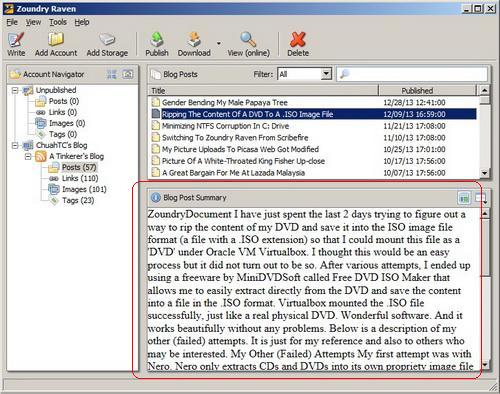Select post A Great Bargain For Me At Lazada

(233, 173)
